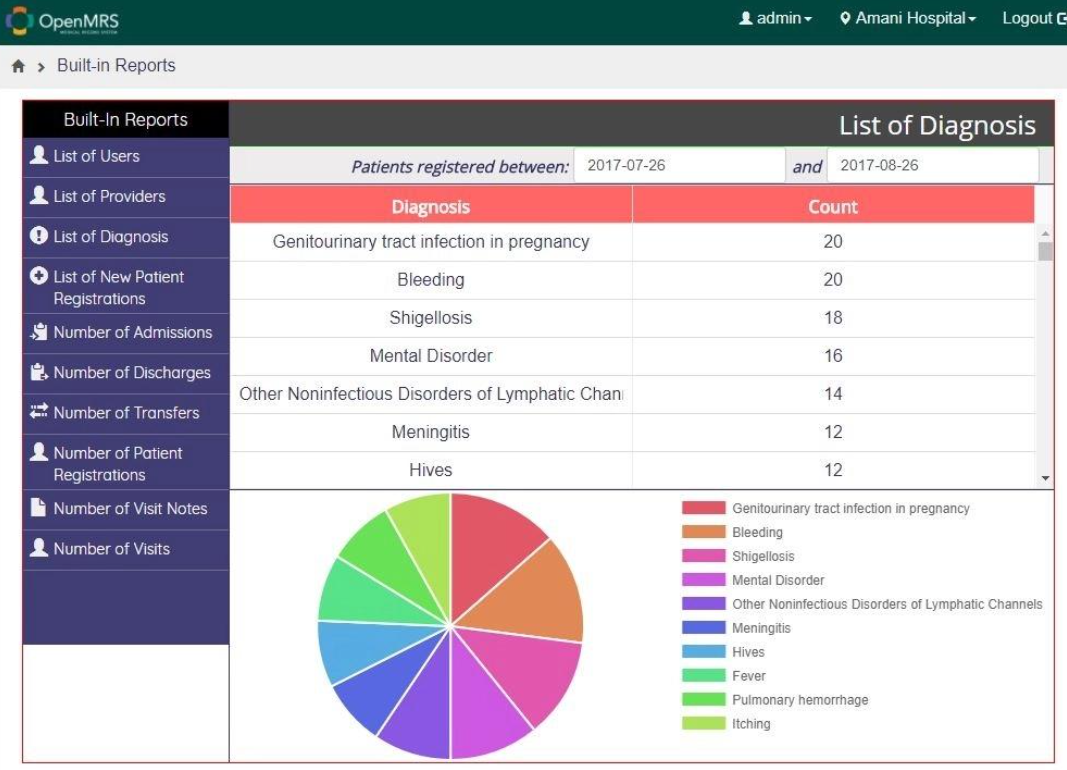
Task: Toggle the Pulmonary hemorrhage legend swatch
Action: (704, 699)
